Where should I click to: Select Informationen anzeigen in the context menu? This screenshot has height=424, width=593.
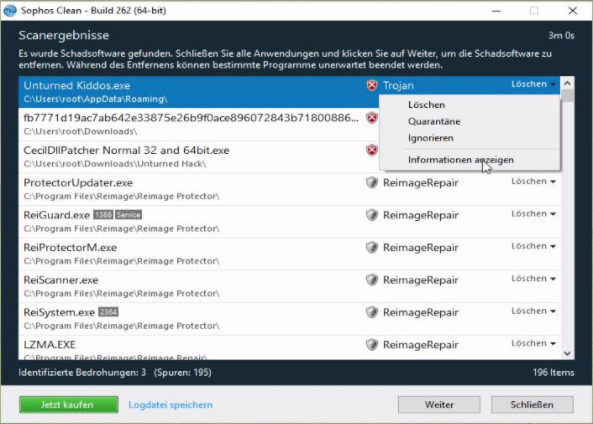pos(469,160)
